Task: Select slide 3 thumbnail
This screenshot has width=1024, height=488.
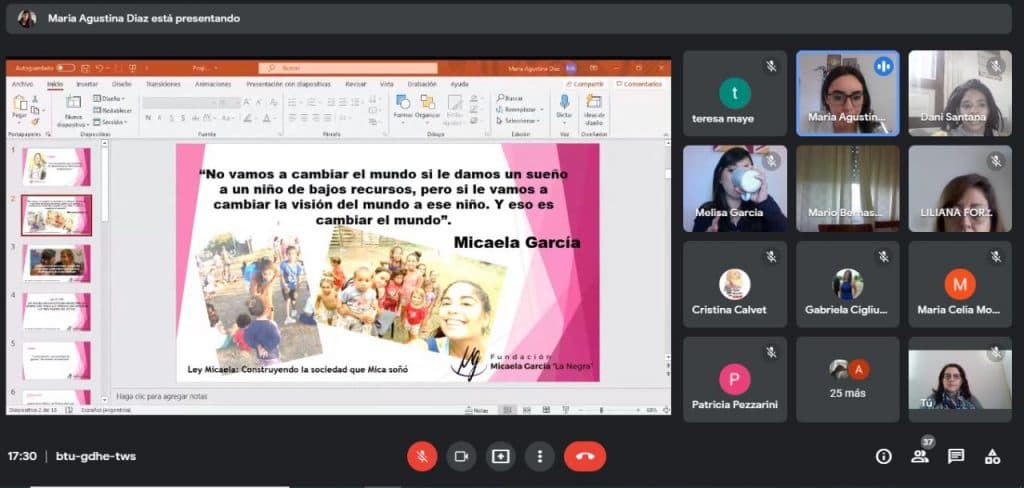Action: click(56, 263)
